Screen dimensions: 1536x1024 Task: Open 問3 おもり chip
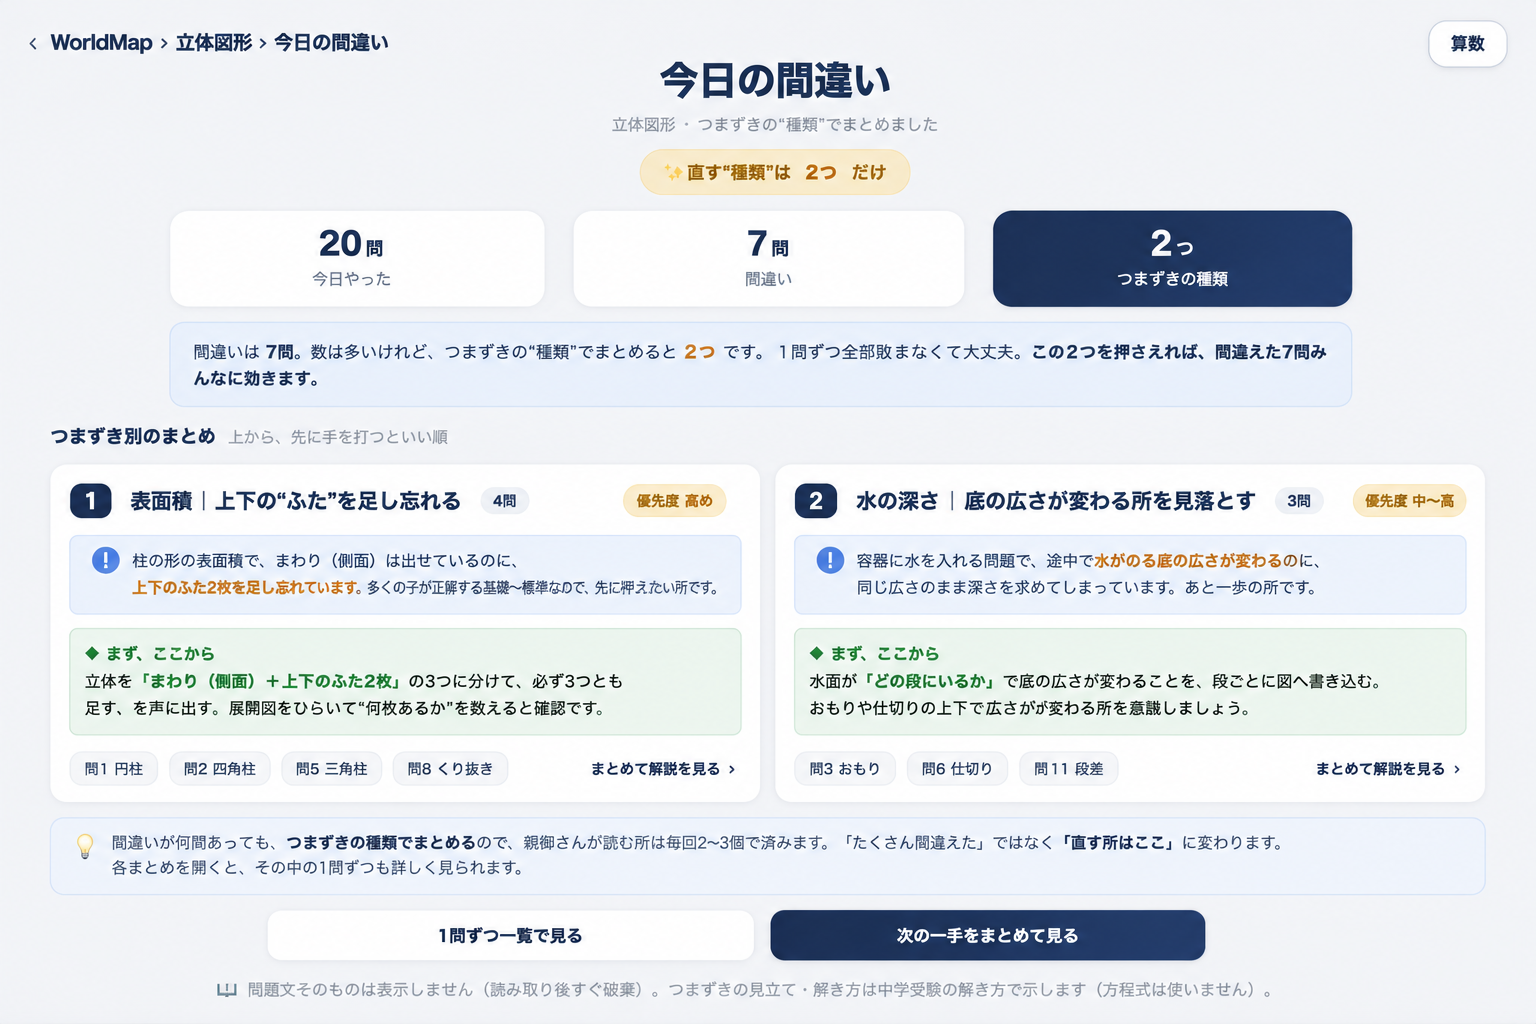[x=845, y=769]
